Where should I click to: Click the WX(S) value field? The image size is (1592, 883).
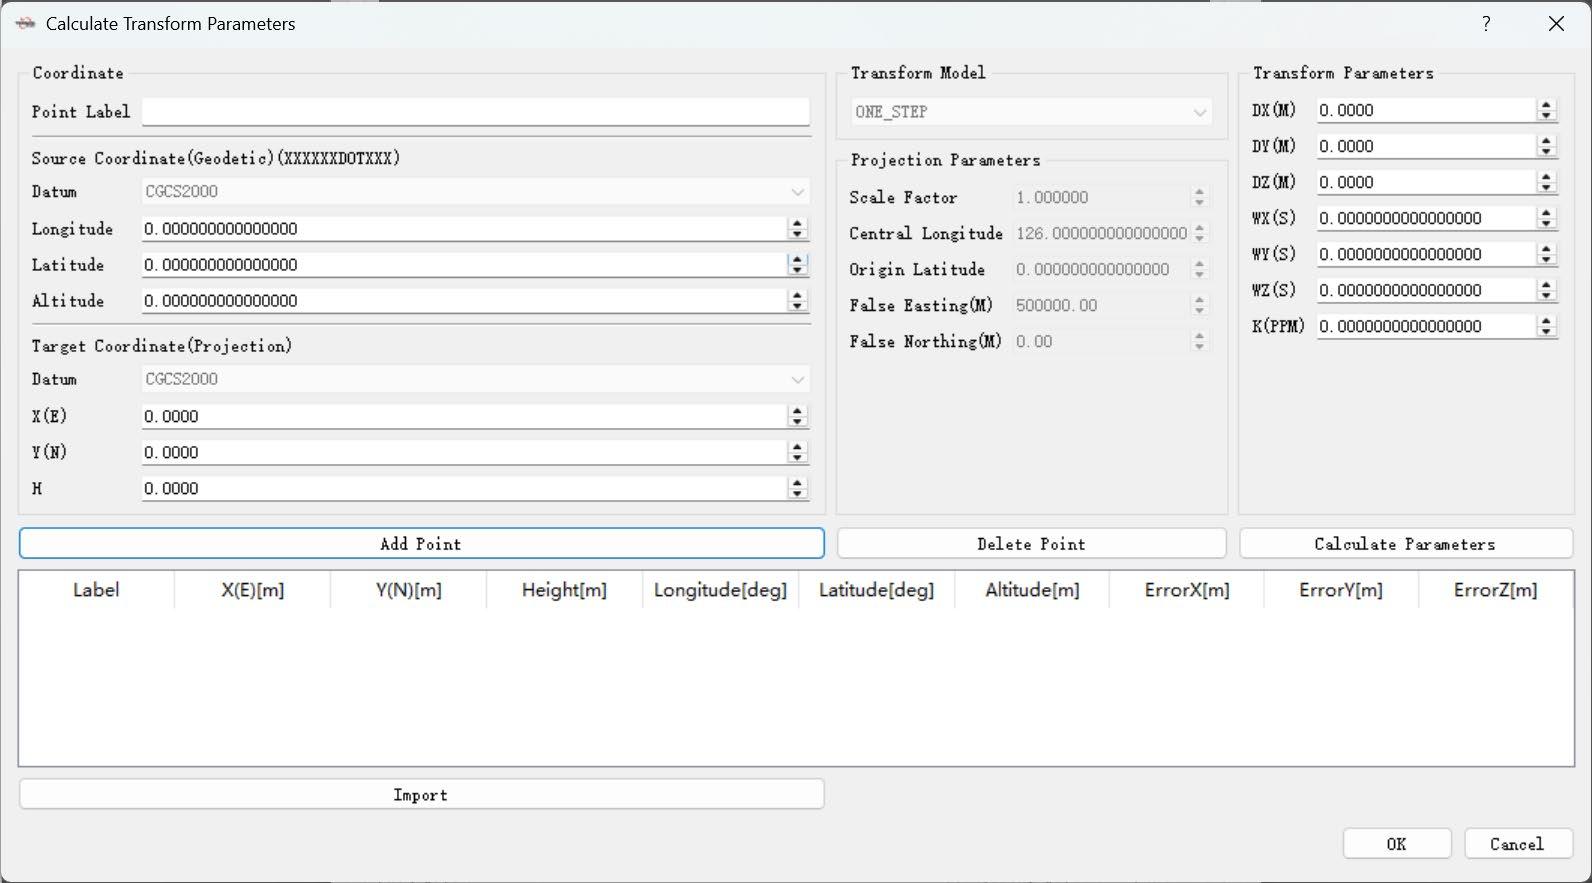tap(1426, 218)
